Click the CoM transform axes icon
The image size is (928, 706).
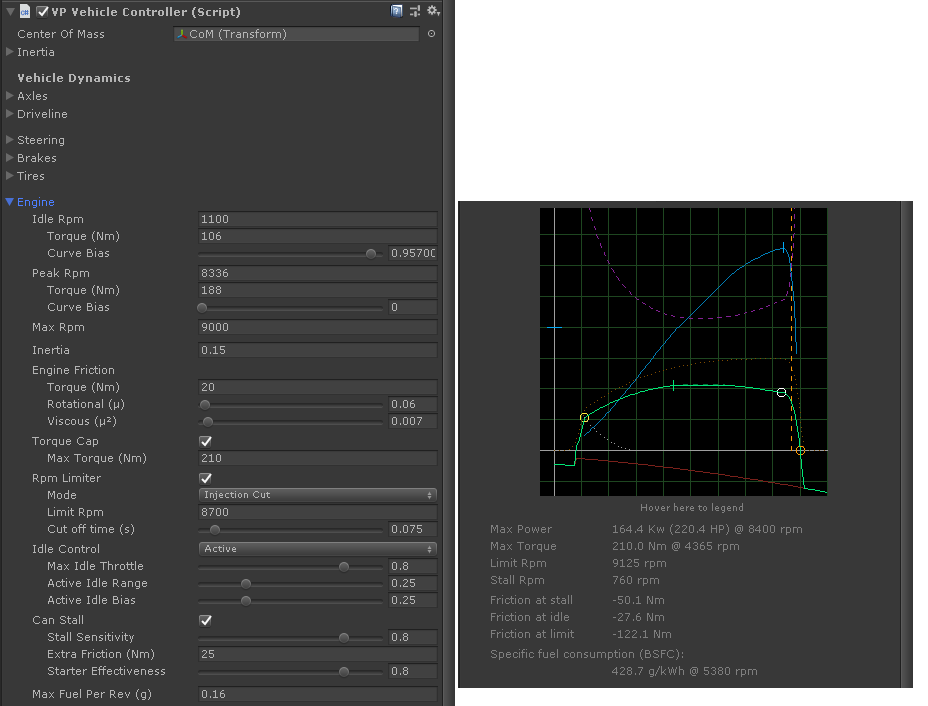[x=181, y=34]
